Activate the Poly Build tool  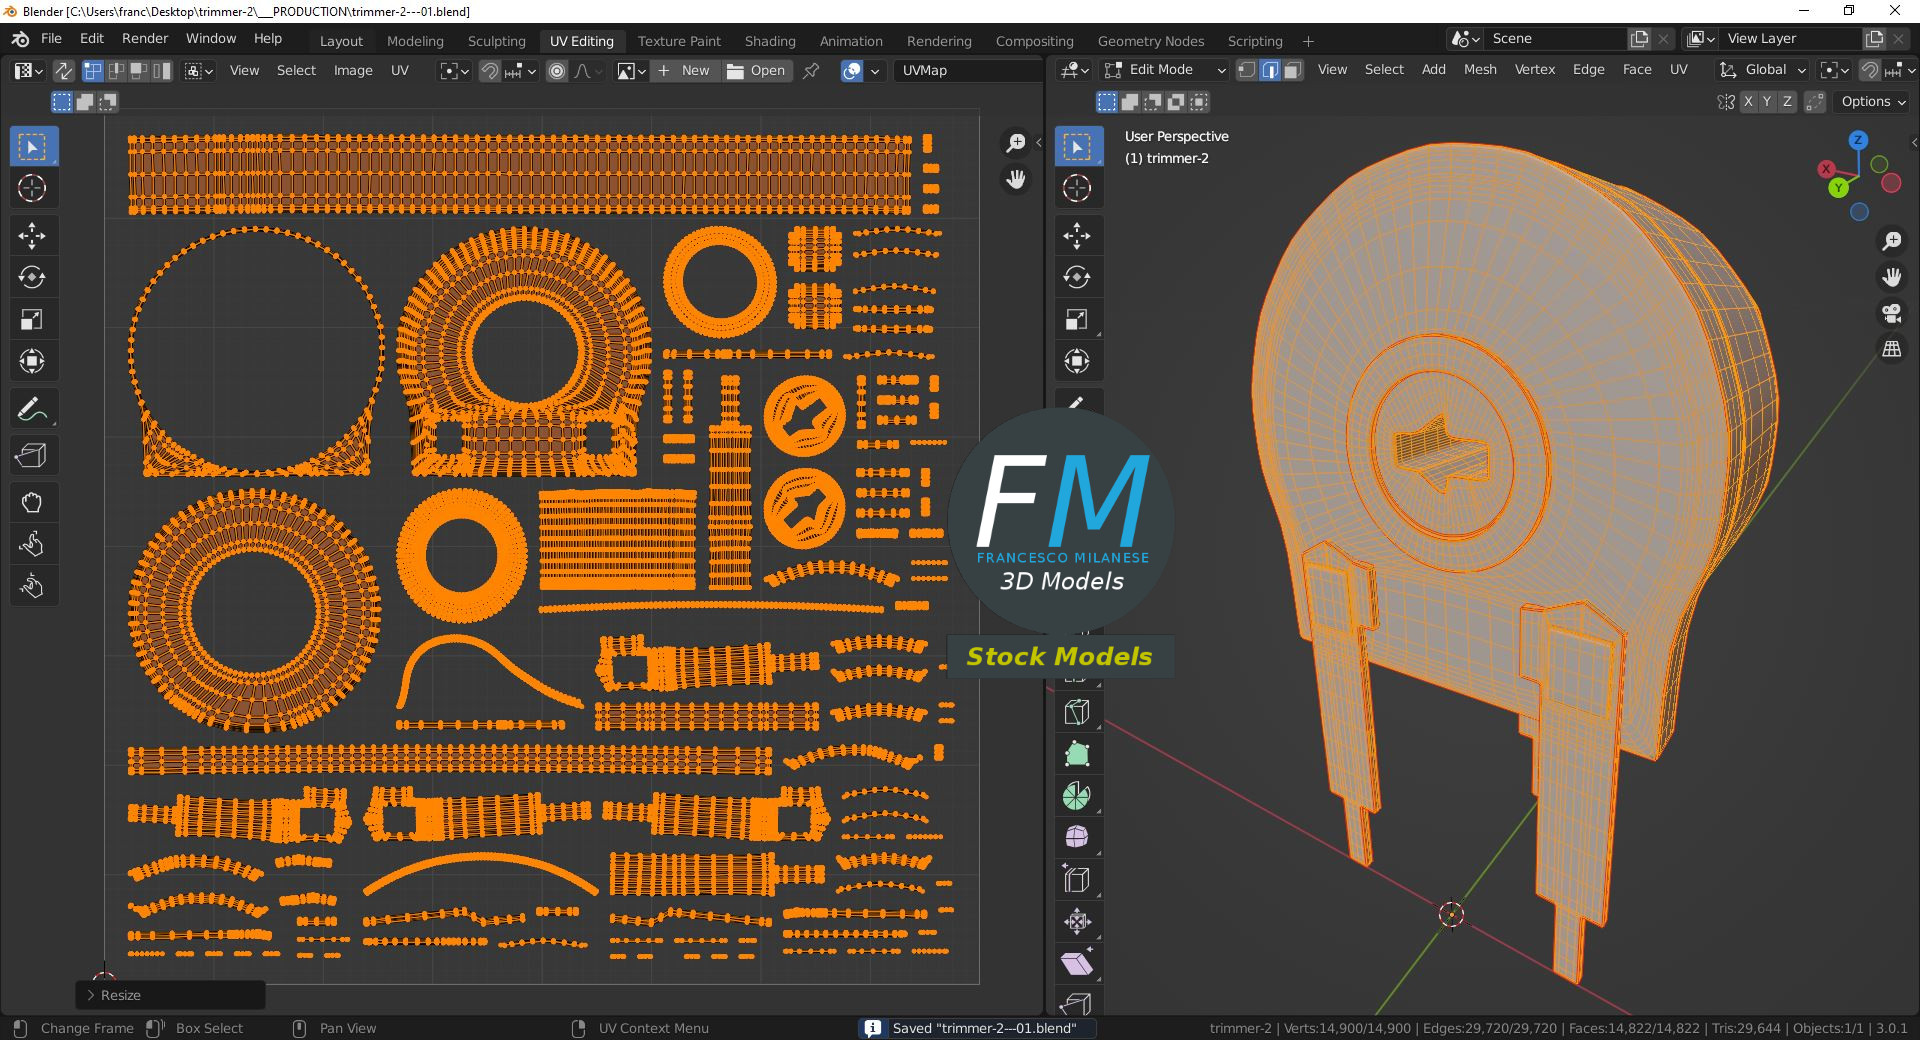[1077, 754]
